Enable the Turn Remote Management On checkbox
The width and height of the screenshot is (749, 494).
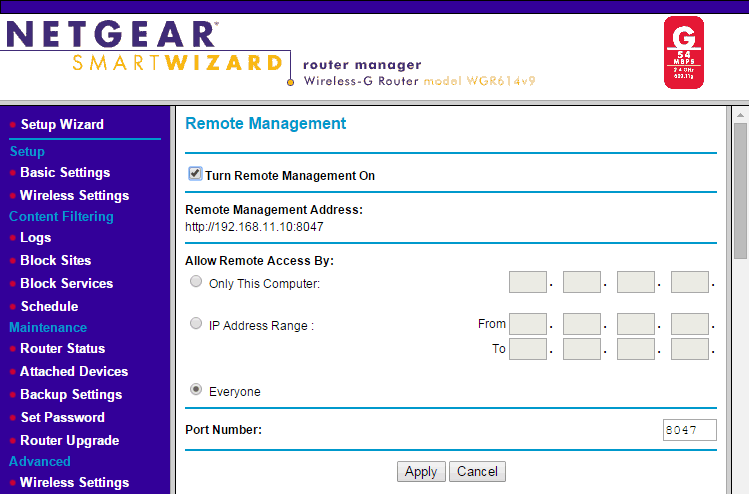195,174
